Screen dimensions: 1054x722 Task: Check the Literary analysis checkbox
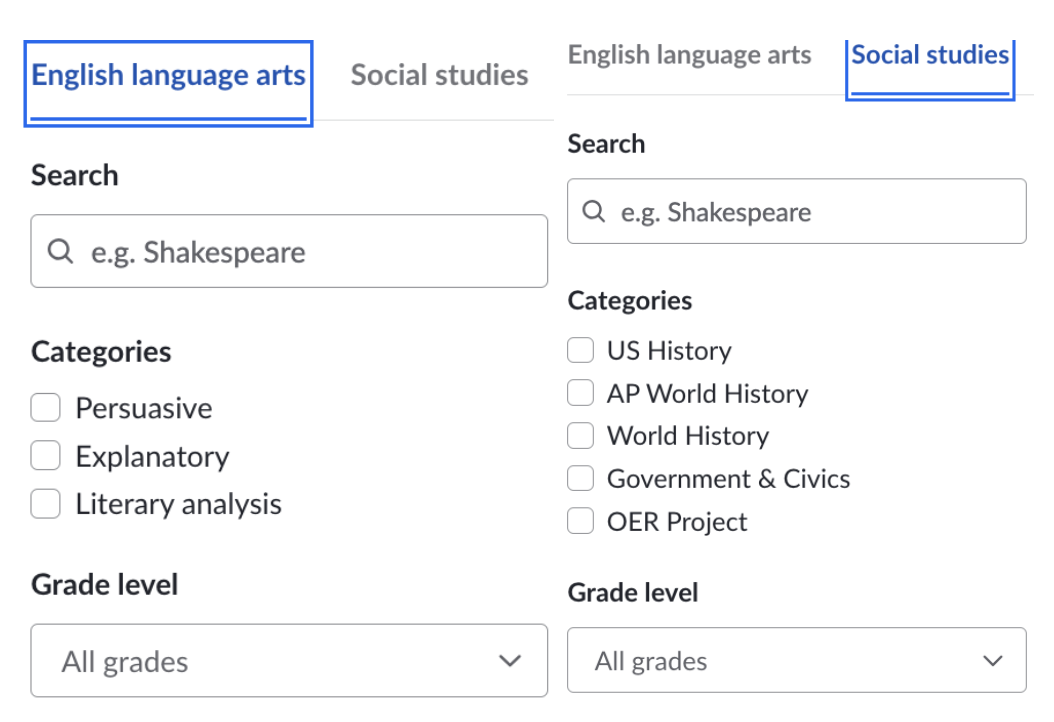(x=45, y=503)
